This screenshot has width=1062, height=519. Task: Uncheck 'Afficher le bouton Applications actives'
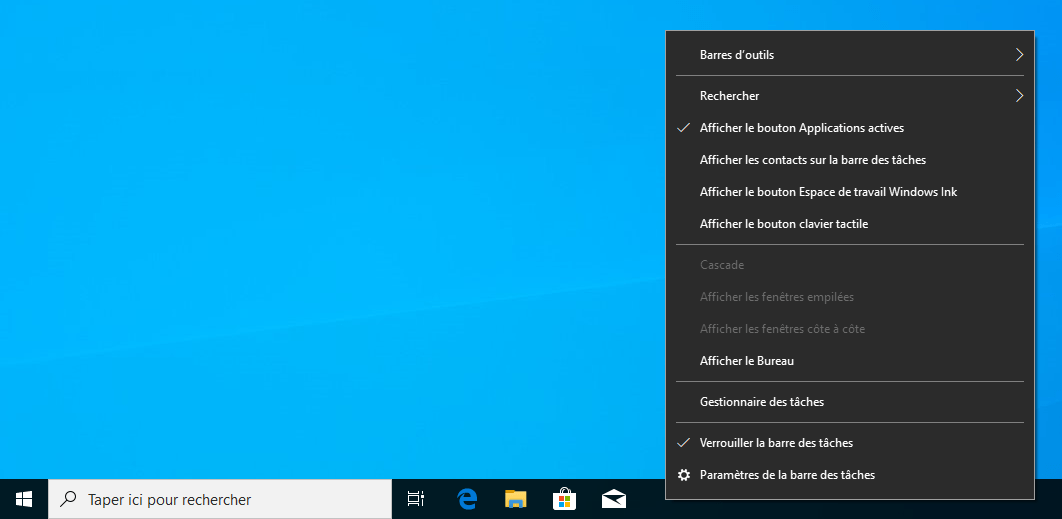[850, 128]
